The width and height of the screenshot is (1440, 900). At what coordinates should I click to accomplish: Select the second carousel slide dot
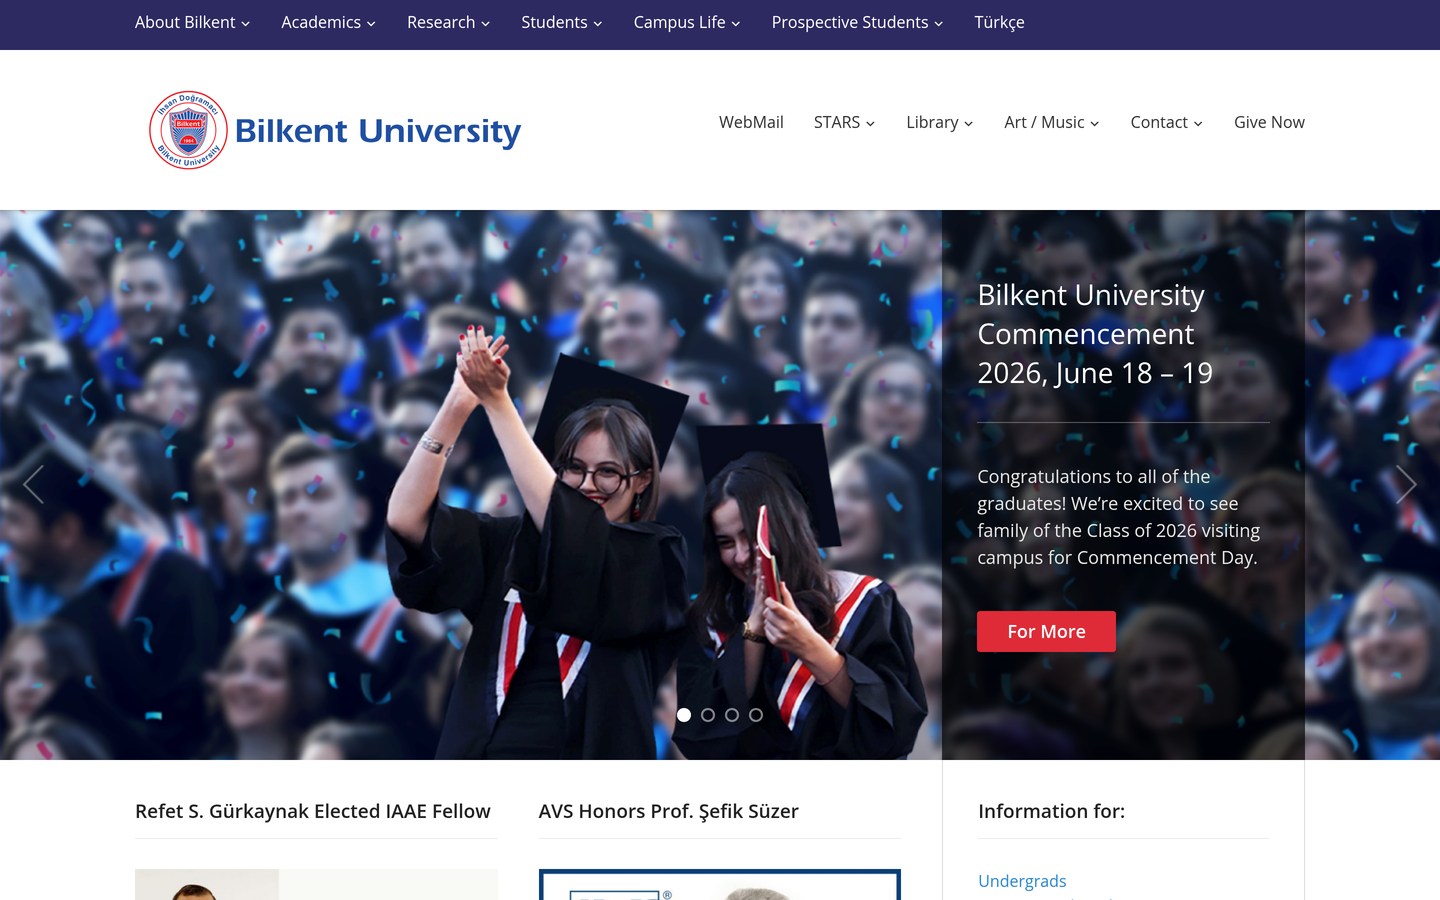point(708,715)
